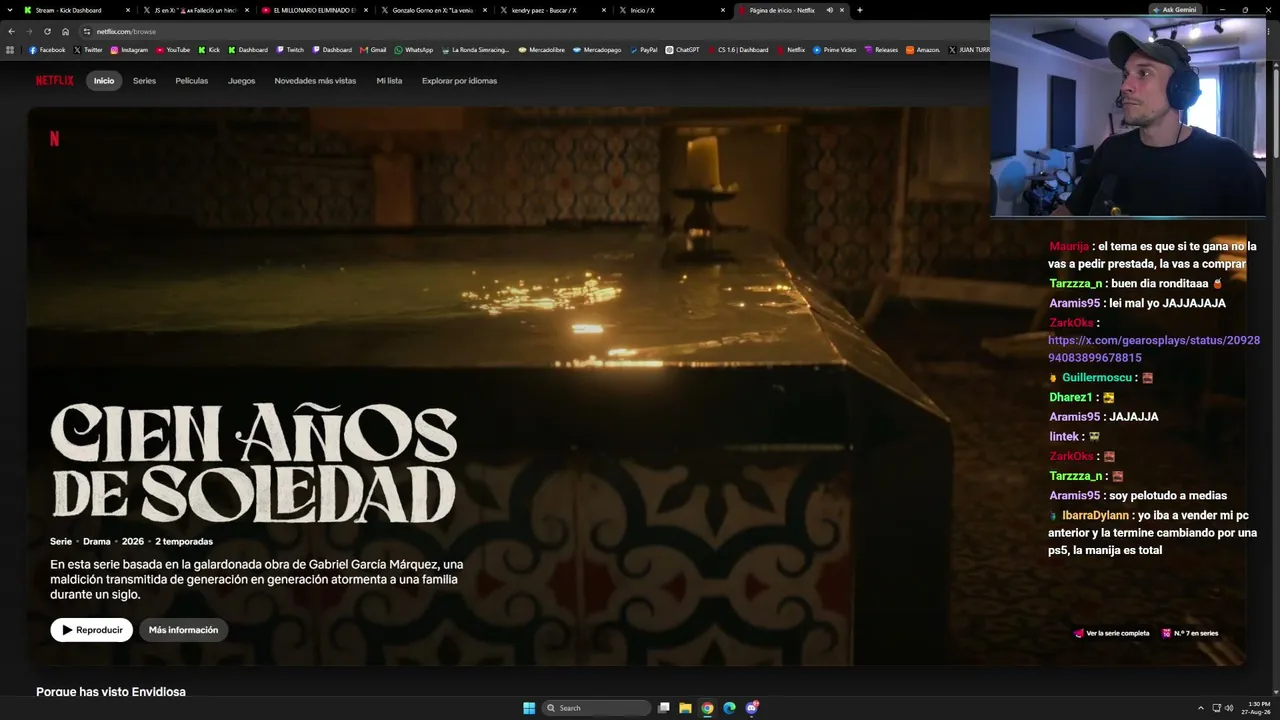1280x720 pixels.
Task: Open the Instagram bookmark
Action: [x=129, y=50]
